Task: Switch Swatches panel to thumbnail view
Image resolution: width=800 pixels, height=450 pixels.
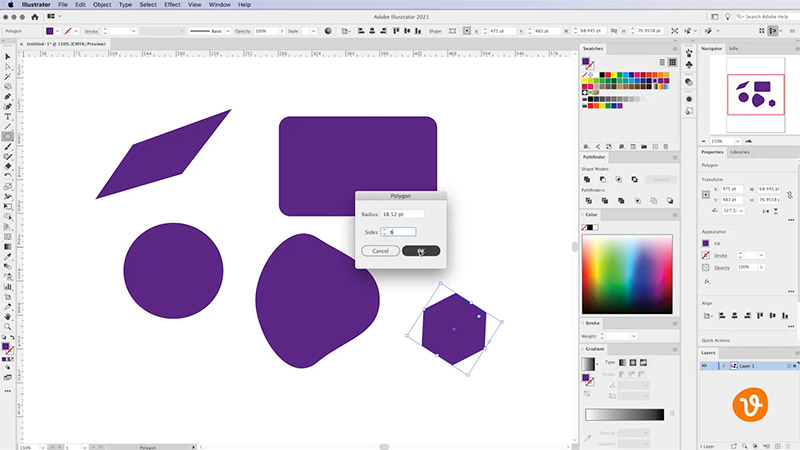Action: (x=672, y=62)
